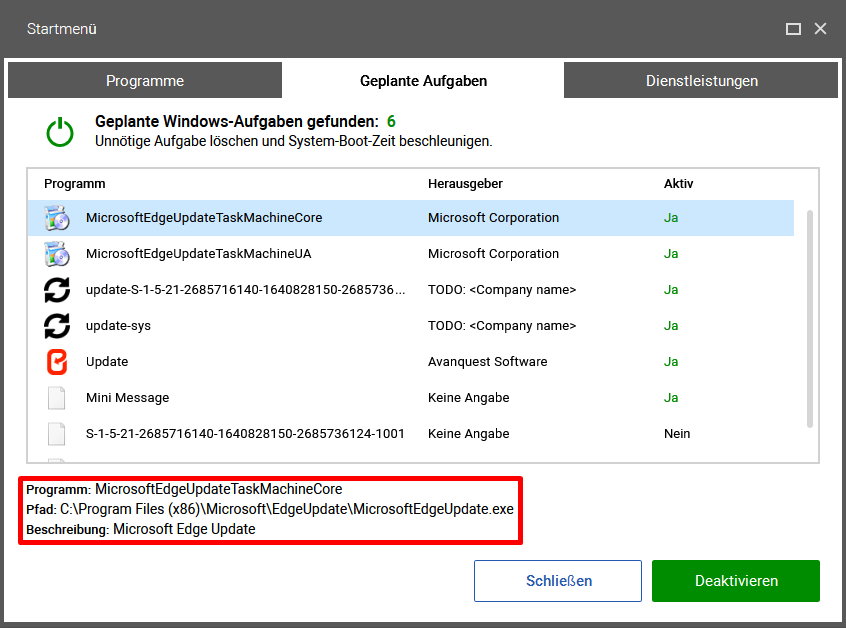Click Keine Angabe in the Mini Message row

point(468,398)
